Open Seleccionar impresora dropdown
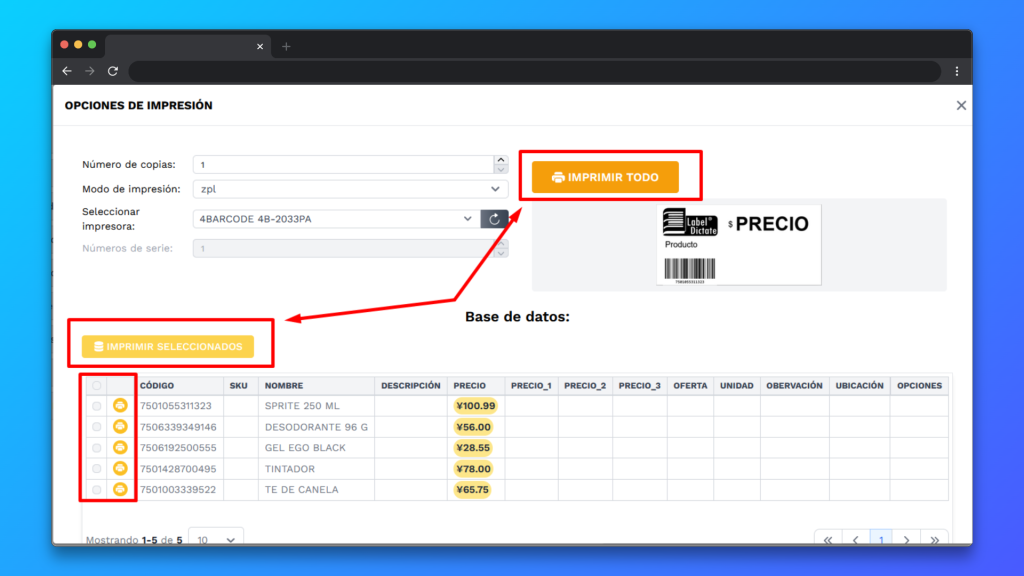 pos(336,219)
